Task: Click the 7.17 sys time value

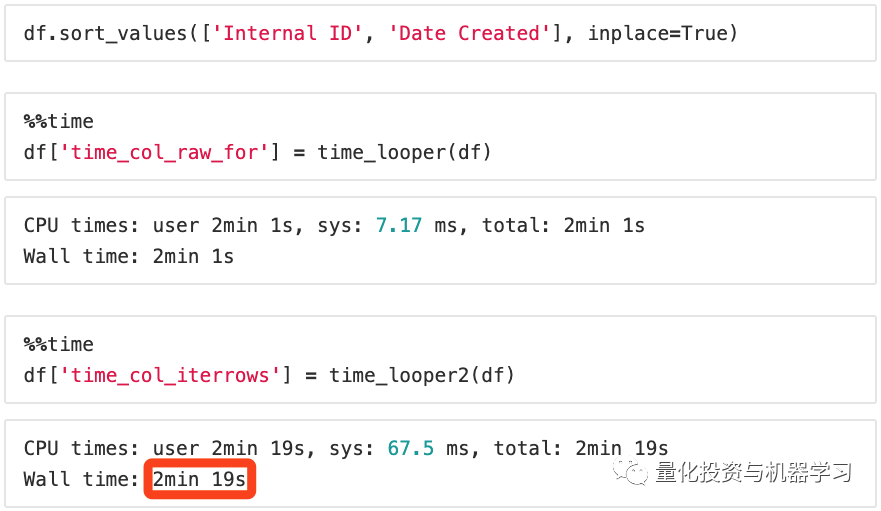Action: [398, 225]
